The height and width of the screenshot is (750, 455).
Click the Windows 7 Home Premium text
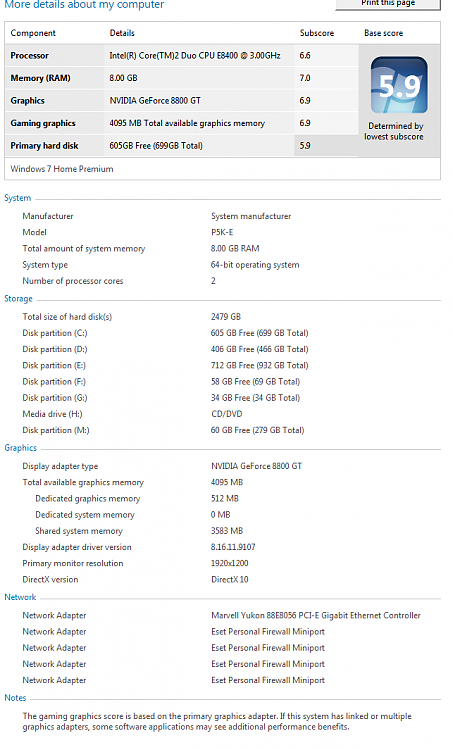tap(62, 169)
